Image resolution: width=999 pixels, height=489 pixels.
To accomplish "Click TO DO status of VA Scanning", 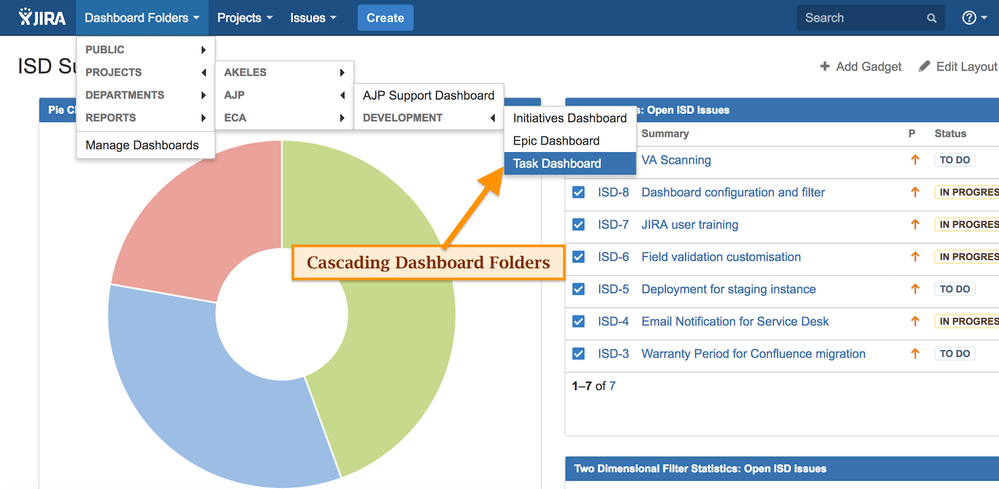I will tap(954, 160).
